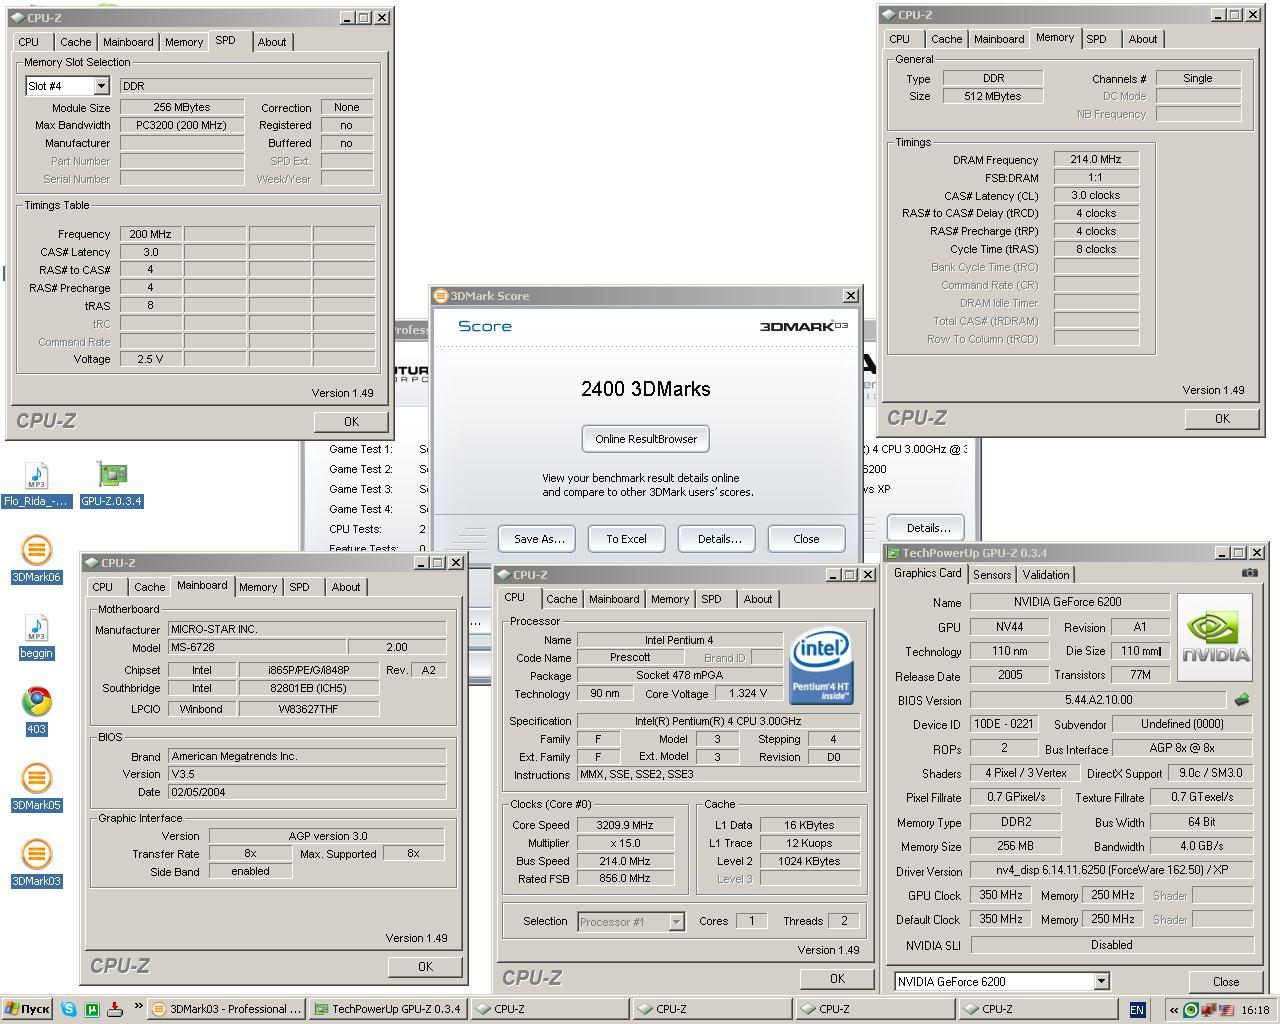Click the EN language indicator in the taskbar
Screen dimensions: 1280x1024
coord(1137,1010)
